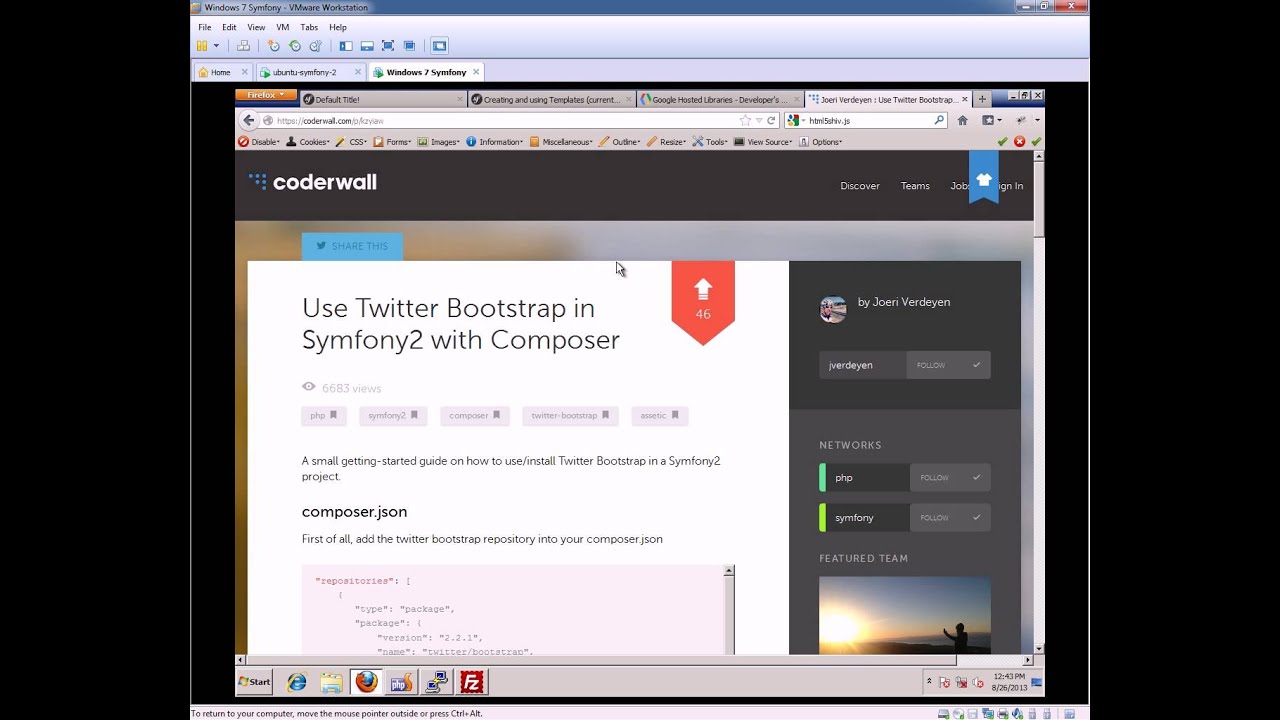This screenshot has width=1280, height=720.
Task: Click the SHARE THIS button
Action: point(352,246)
